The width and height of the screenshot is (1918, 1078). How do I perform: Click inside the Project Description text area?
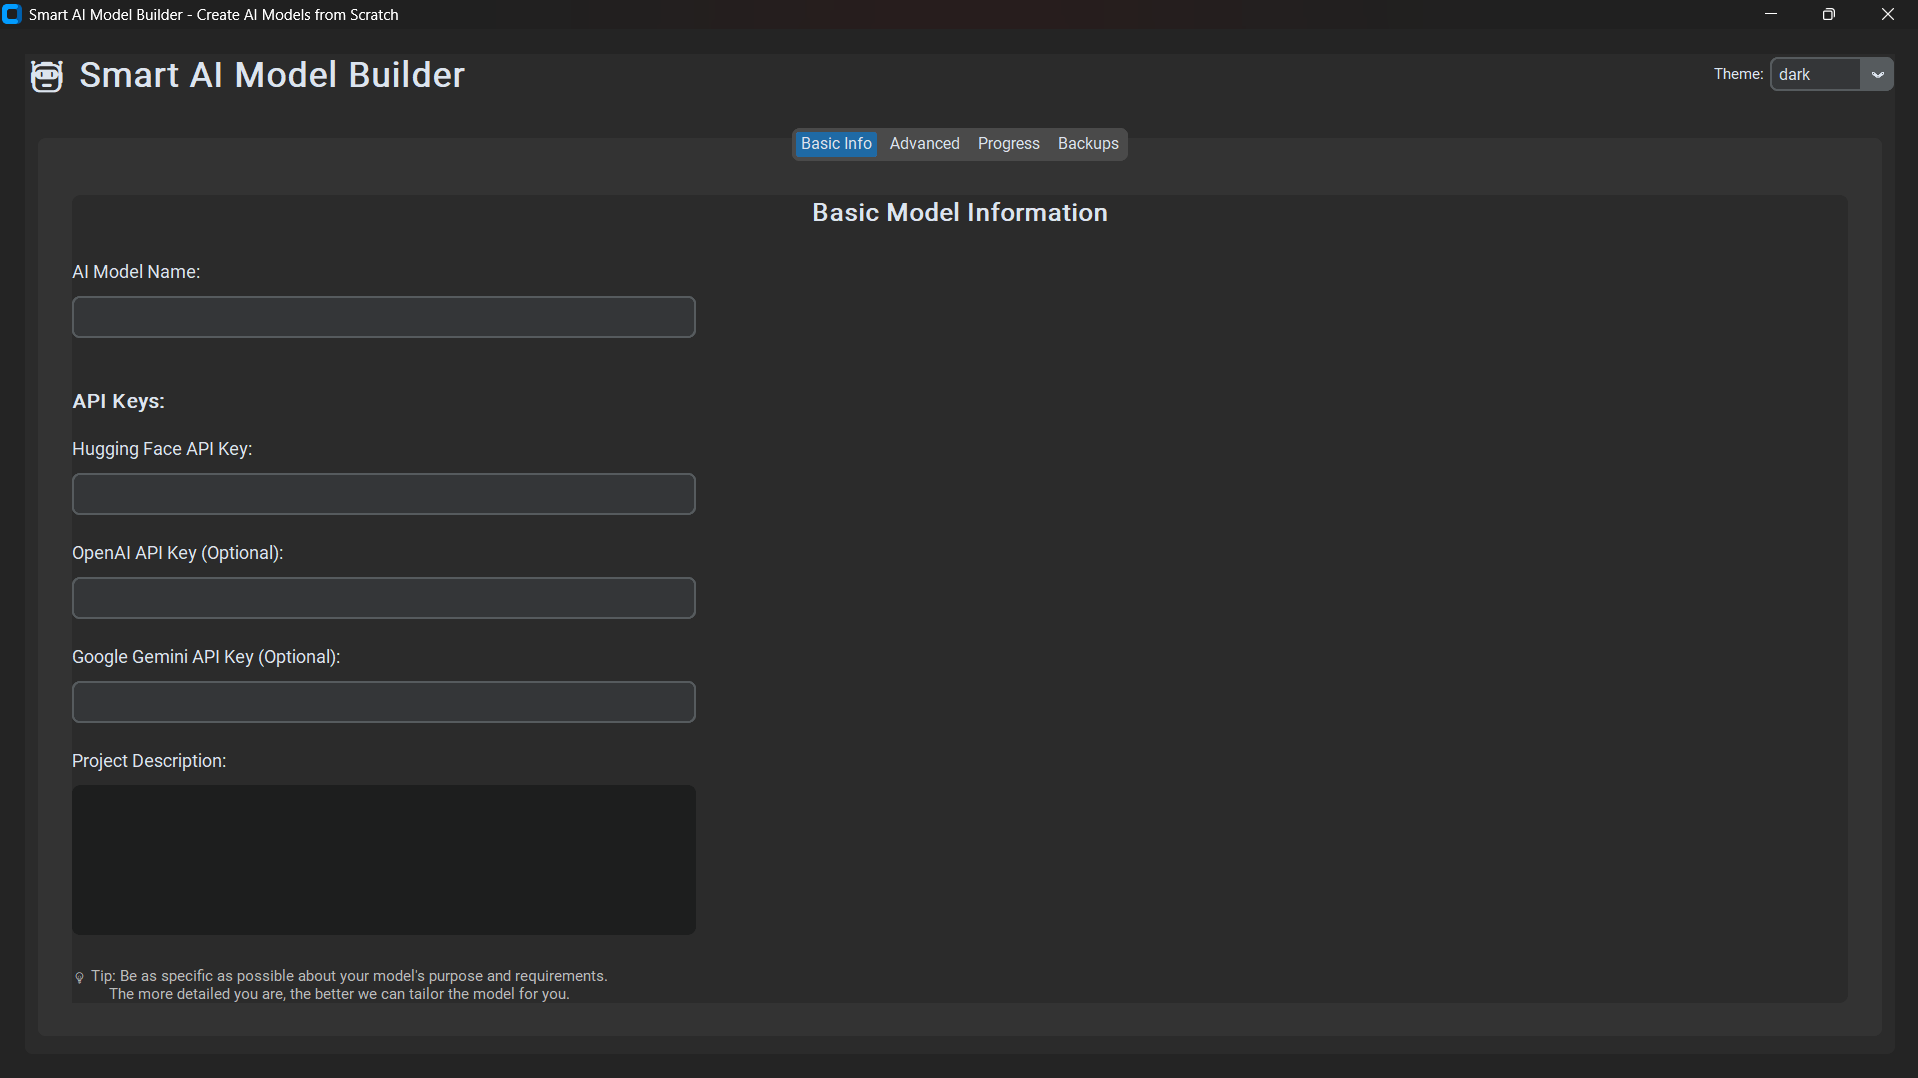383,859
